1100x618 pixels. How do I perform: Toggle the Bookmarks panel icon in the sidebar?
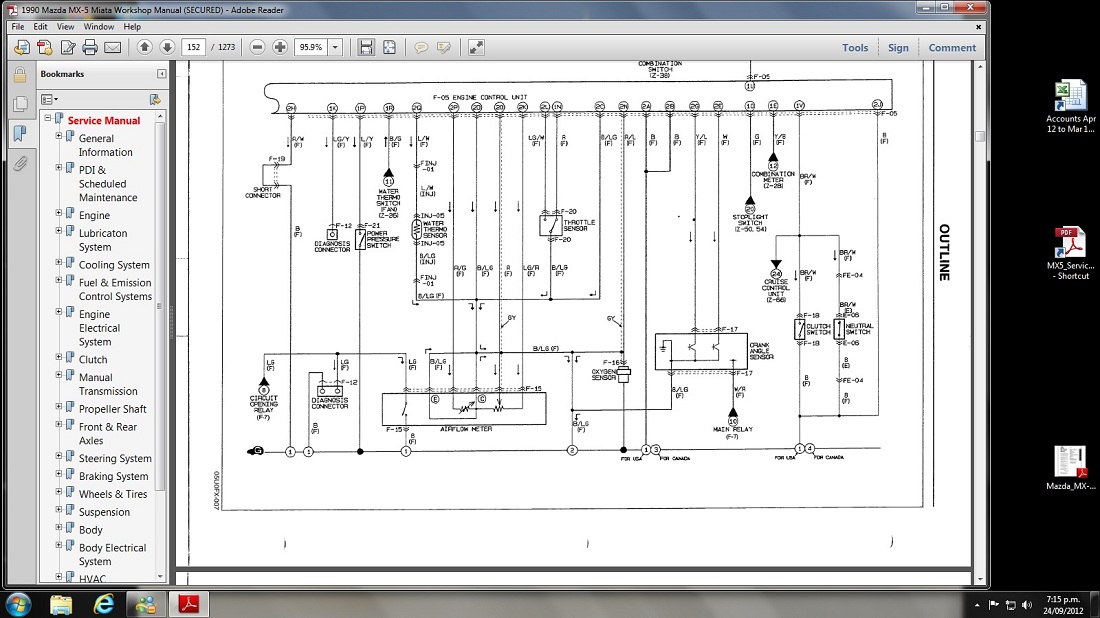[x=20, y=133]
